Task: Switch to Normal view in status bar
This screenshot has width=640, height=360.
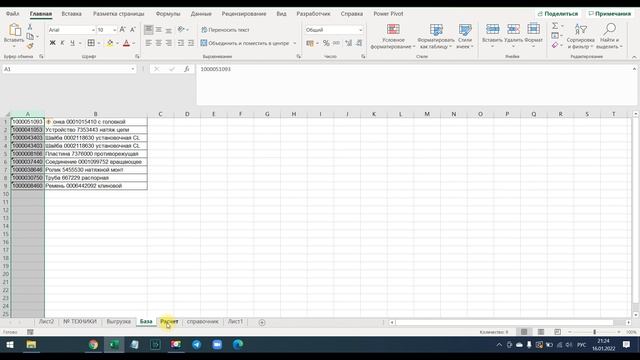Action: pos(524,332)
